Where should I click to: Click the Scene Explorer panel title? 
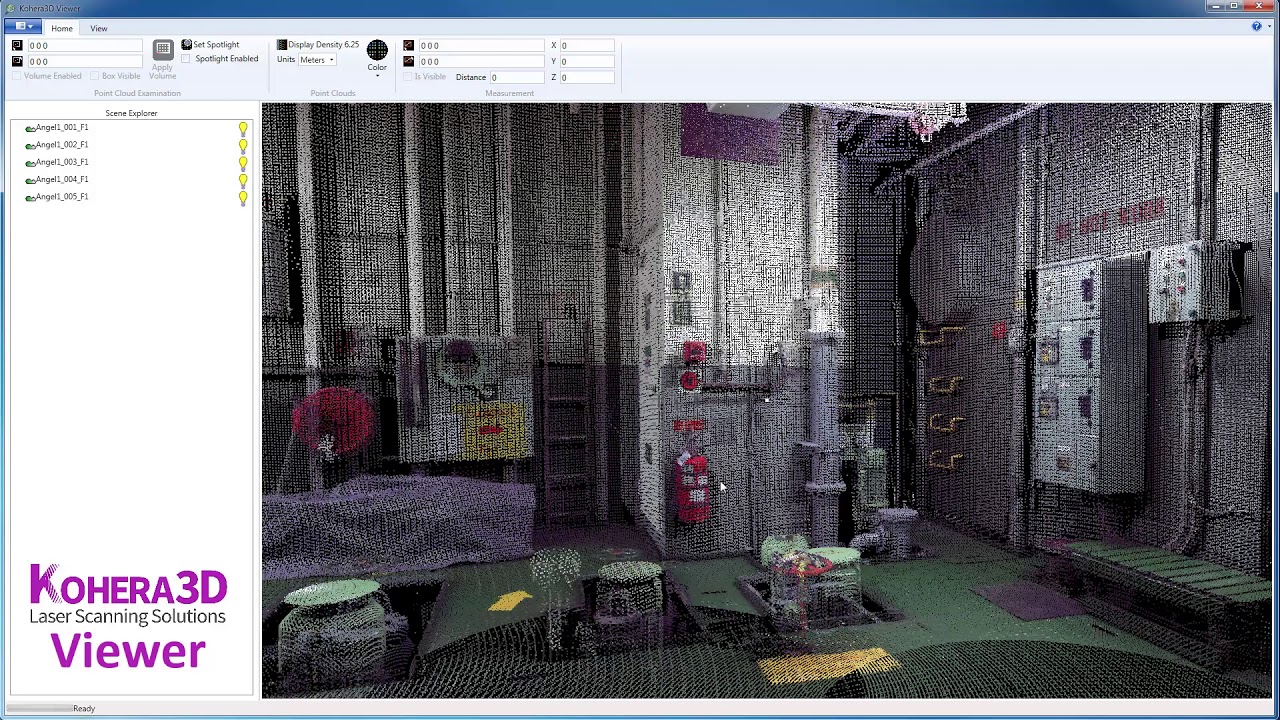pos(131,113)
